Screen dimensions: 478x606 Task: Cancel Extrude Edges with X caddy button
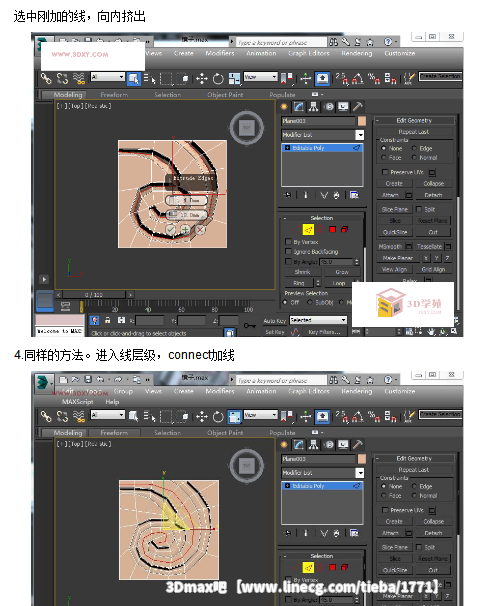coord(200,230)
